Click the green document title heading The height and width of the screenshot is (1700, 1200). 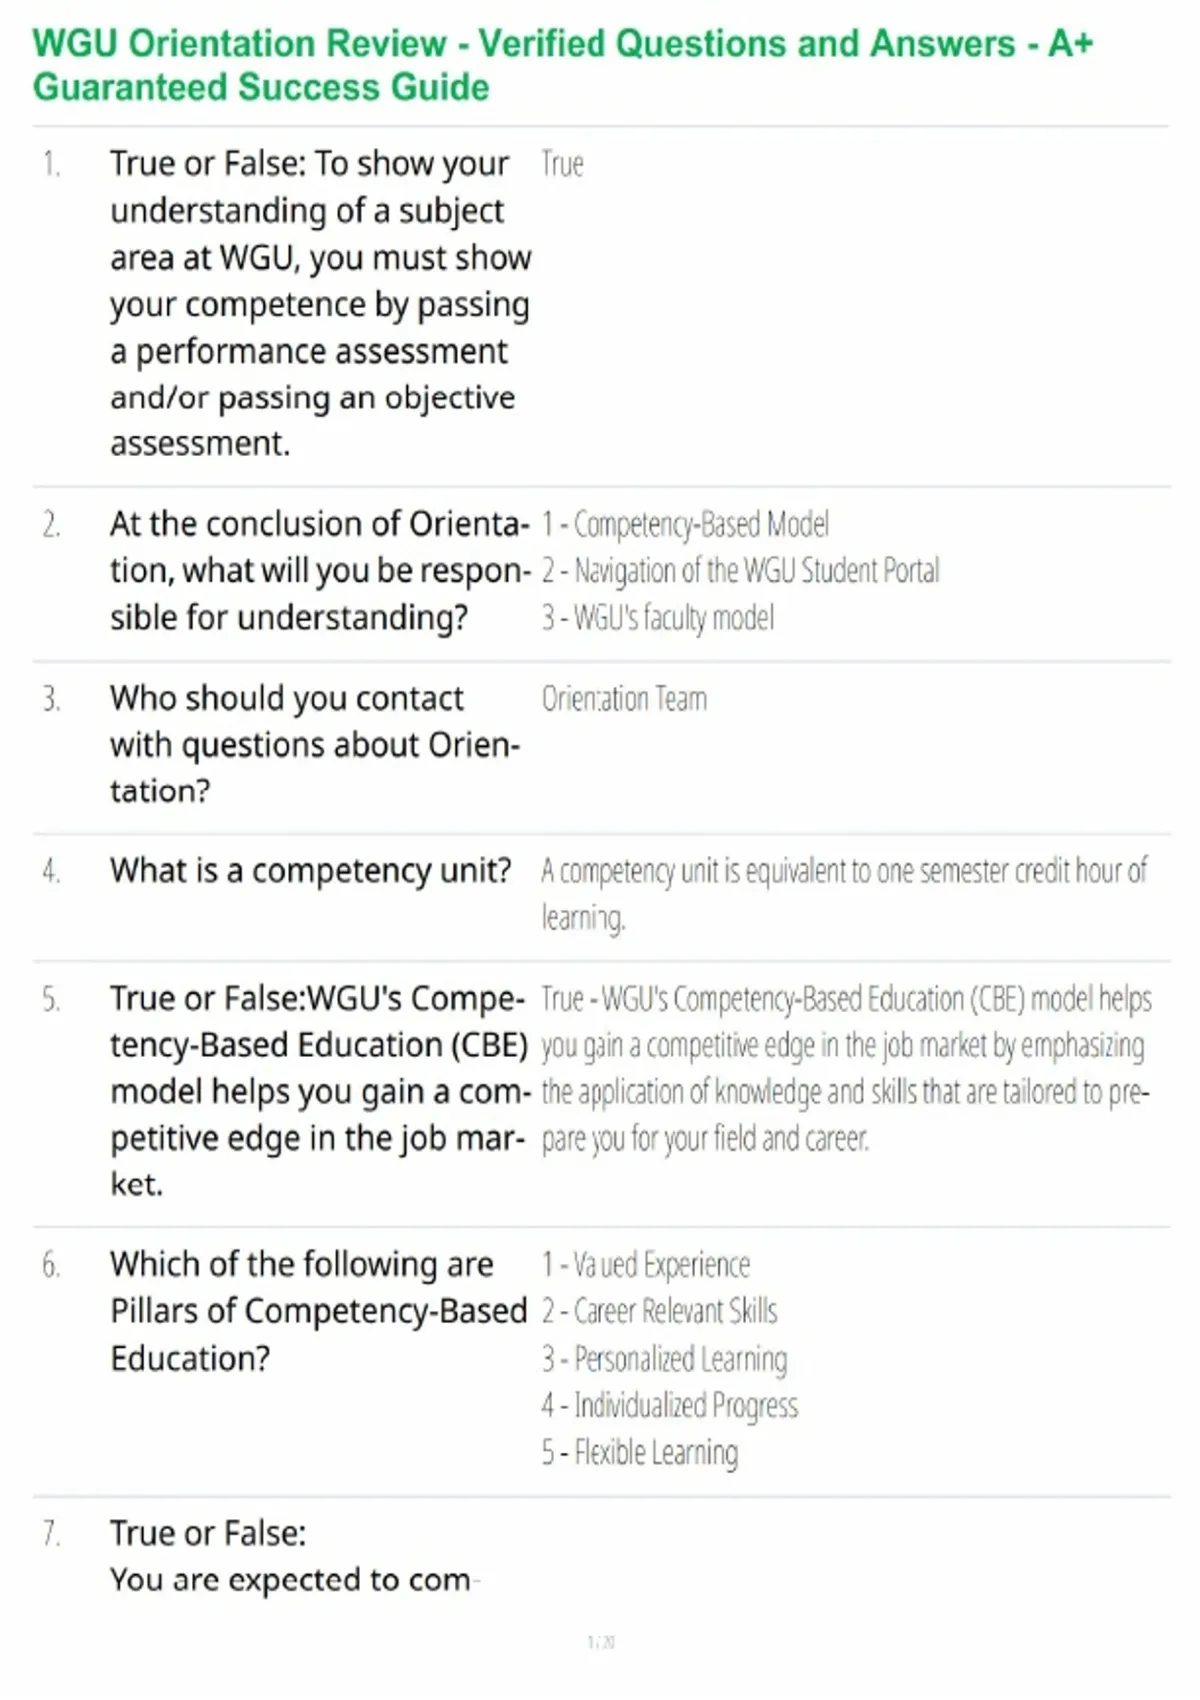[563, 65]
